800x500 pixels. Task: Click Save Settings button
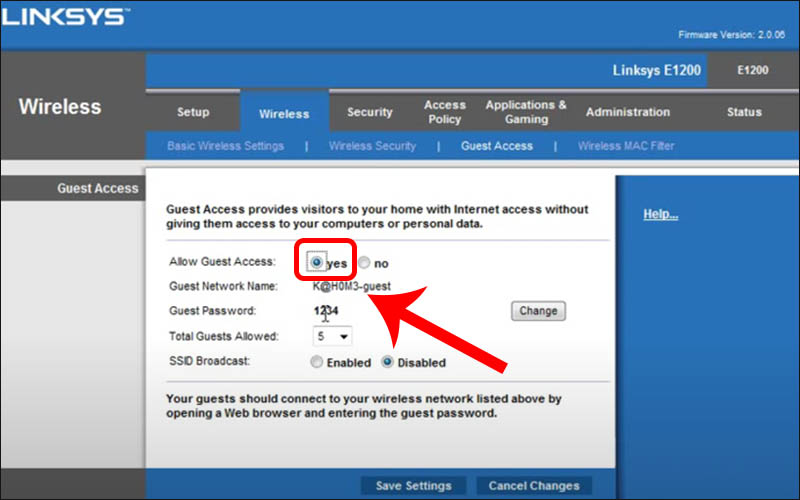click(413, 486)
